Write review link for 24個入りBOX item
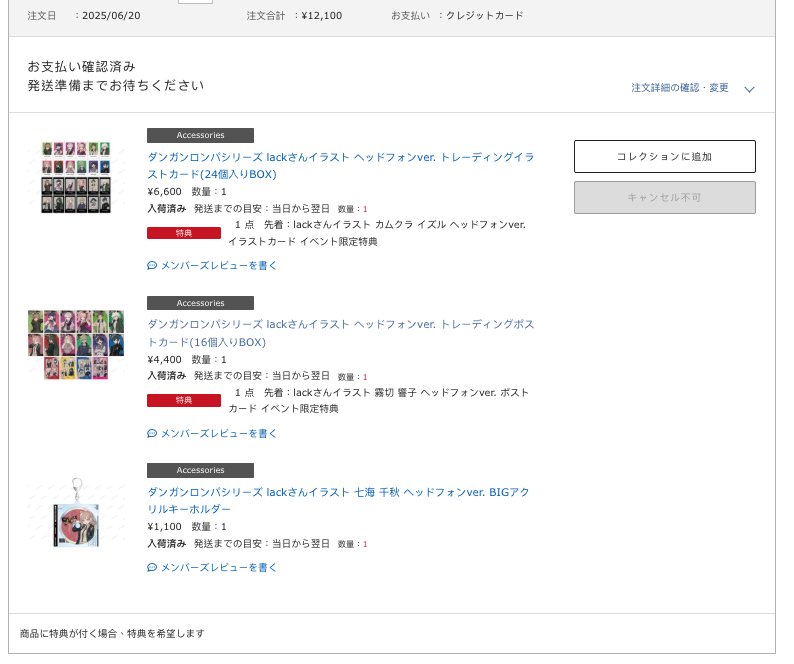The image size is (794, 664). 218,265
